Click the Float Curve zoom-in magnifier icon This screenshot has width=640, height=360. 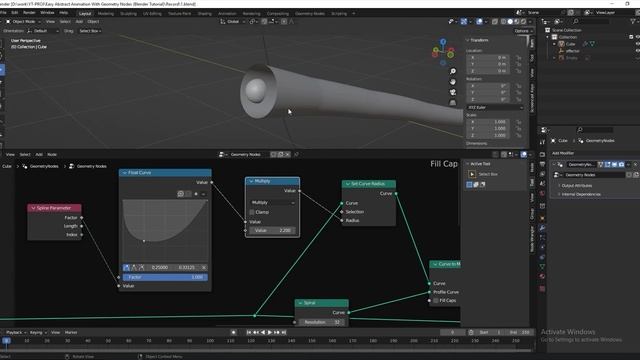tap(180, 194)
